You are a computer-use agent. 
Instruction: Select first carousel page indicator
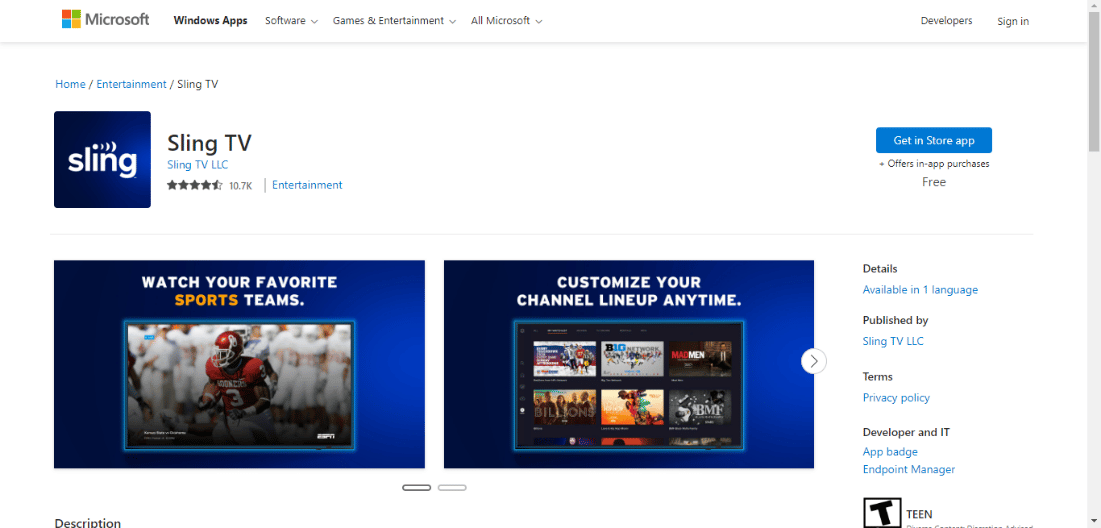[x=416, y=487]
